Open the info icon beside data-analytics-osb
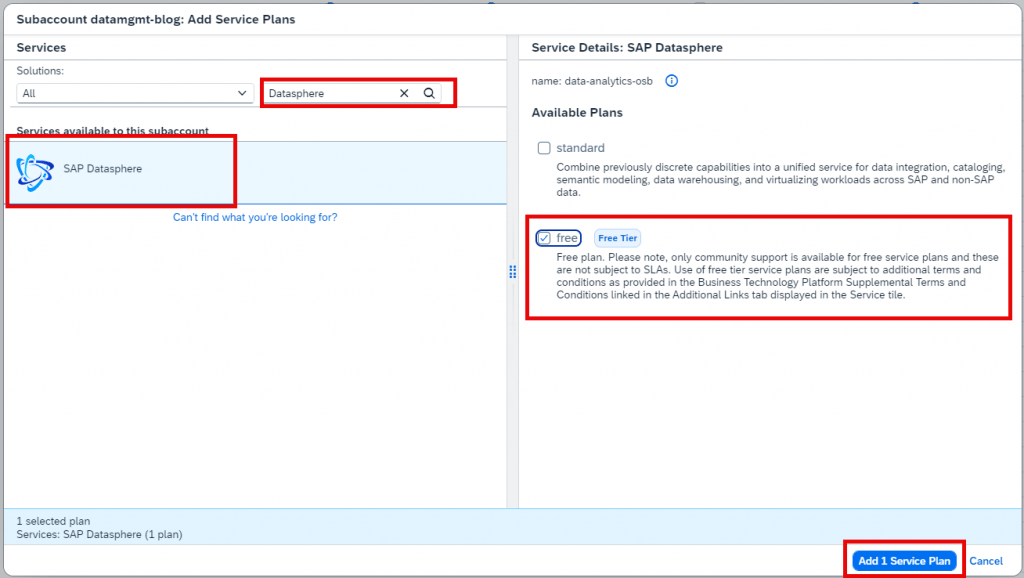This screenshot has height=578, width=1024. pos(671,81)
